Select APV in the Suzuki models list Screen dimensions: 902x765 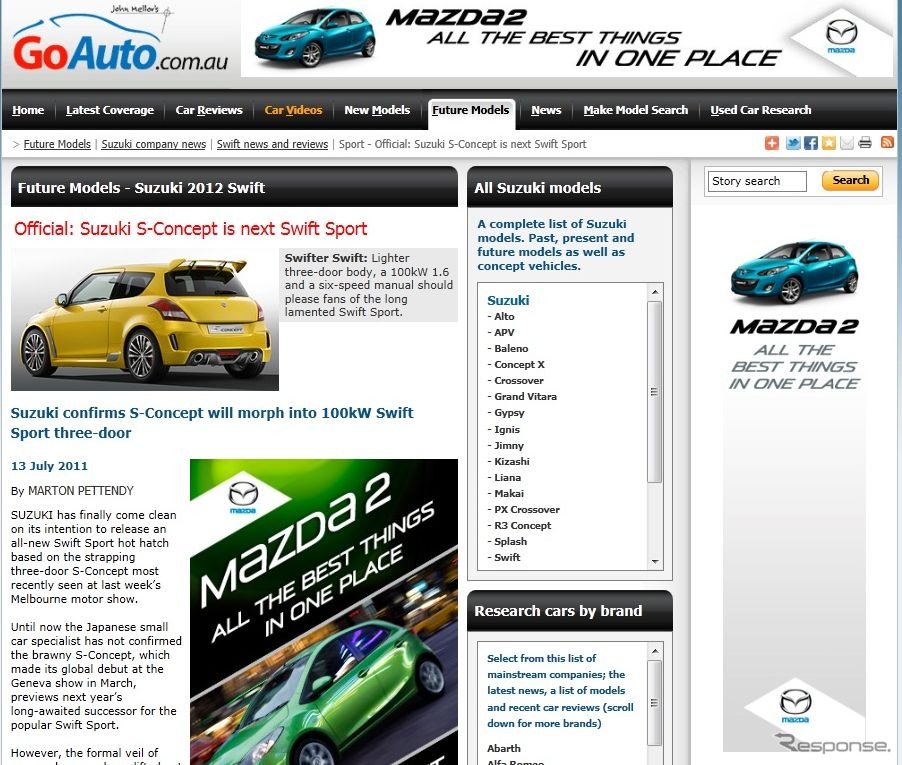(504, 332)
